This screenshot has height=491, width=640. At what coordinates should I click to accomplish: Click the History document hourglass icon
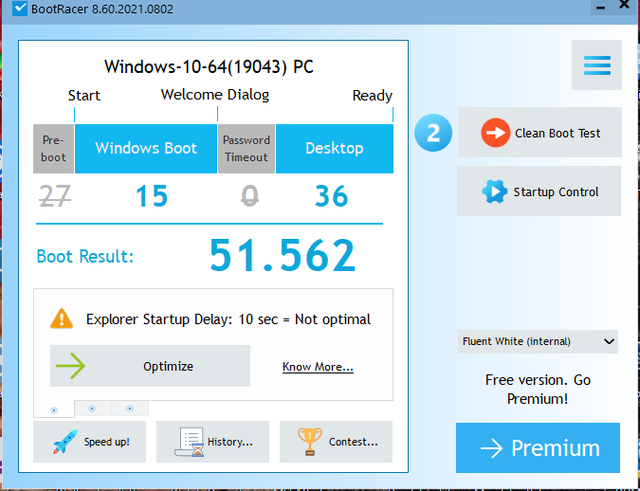(188, 441)
